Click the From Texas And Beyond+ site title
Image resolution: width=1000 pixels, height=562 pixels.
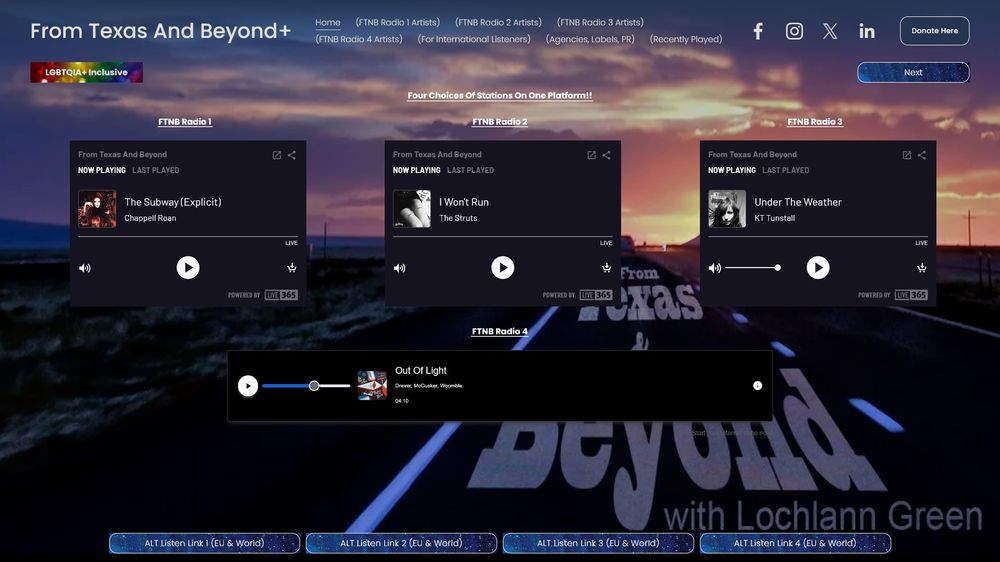pos(161,31)
